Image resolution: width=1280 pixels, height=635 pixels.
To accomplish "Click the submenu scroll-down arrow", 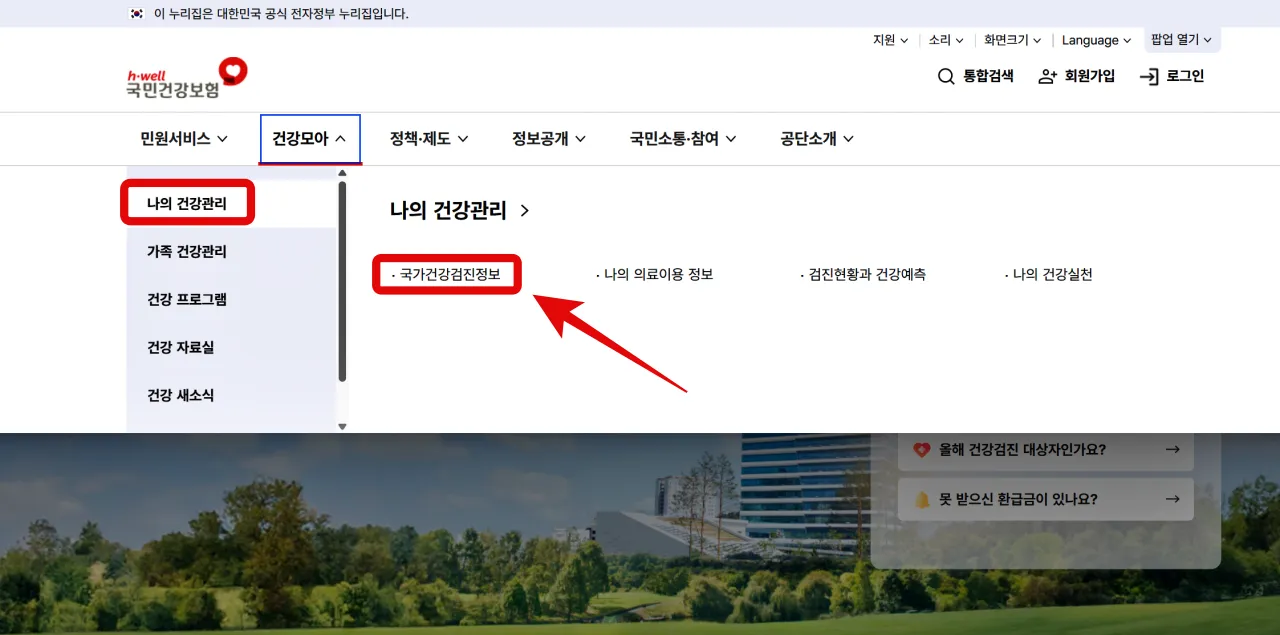I will (342, 426).
